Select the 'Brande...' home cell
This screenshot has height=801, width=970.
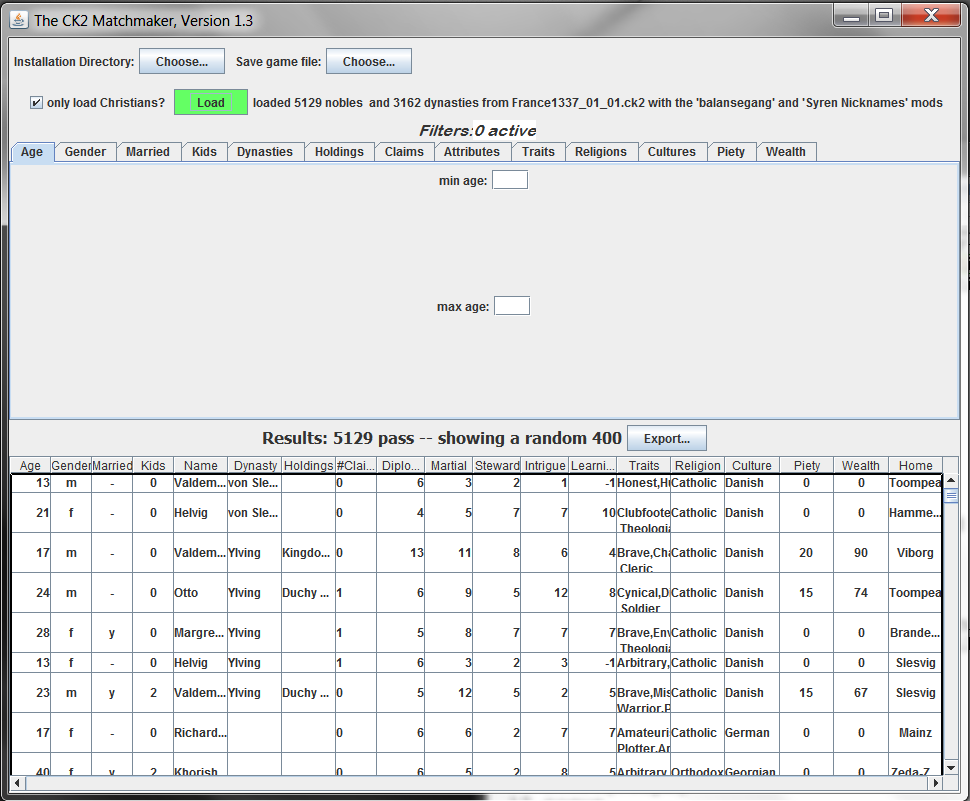coord(916,632)
